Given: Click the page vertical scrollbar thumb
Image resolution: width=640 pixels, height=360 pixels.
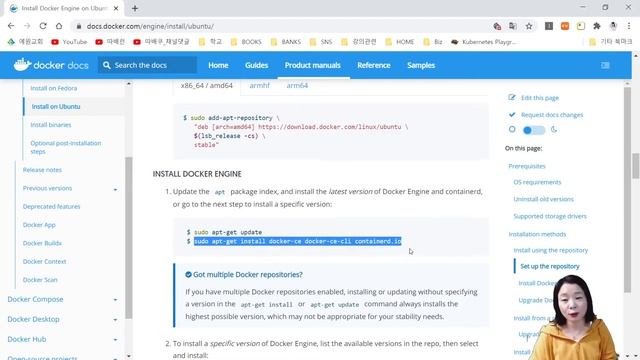Looking at the screenshot, I should [636, 166].
